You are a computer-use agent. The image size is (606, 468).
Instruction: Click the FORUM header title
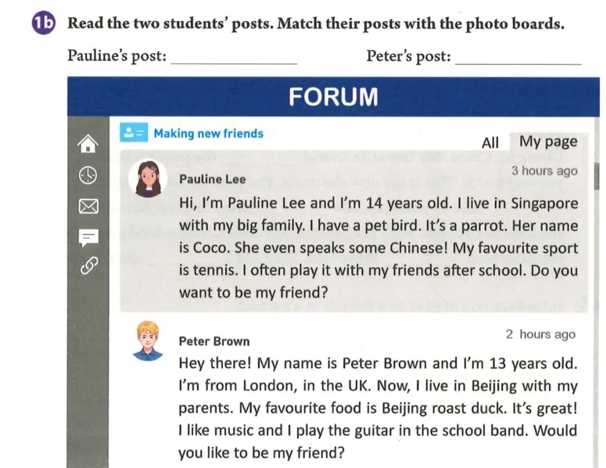pyautogui.click(x=333, y=97)
